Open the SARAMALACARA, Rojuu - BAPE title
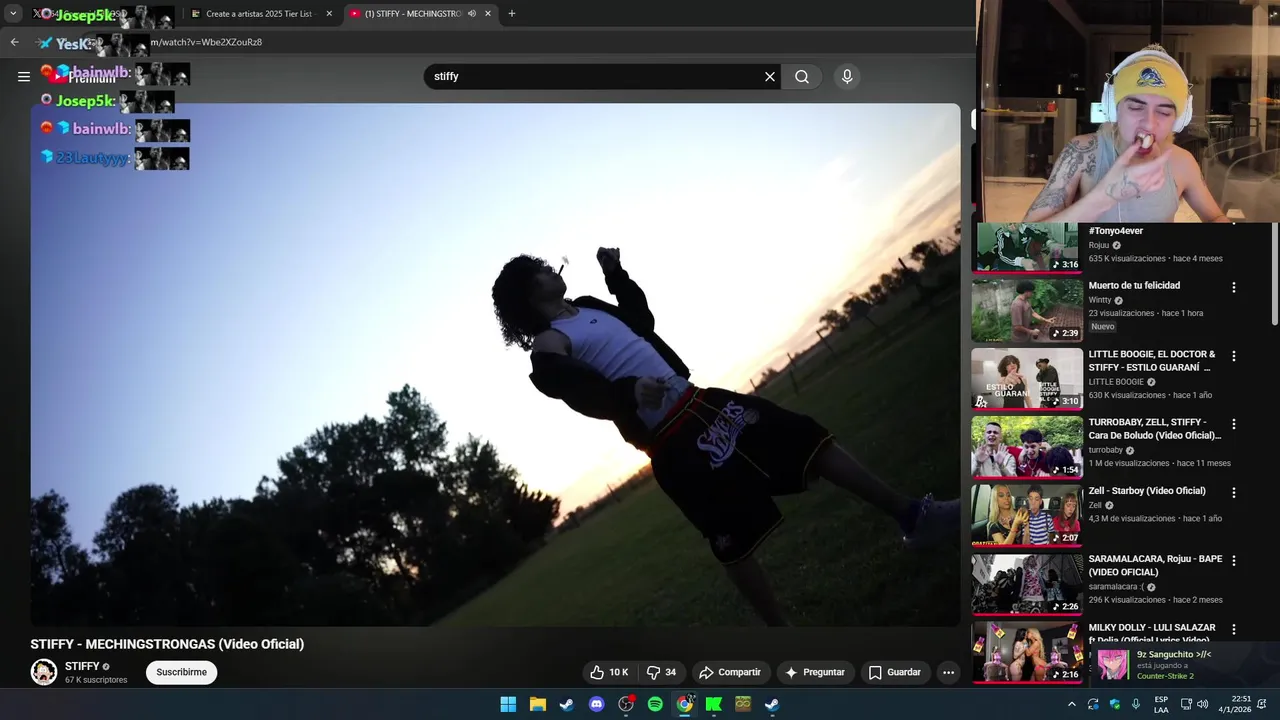 pyautogui.click(x=1155, y=565)
